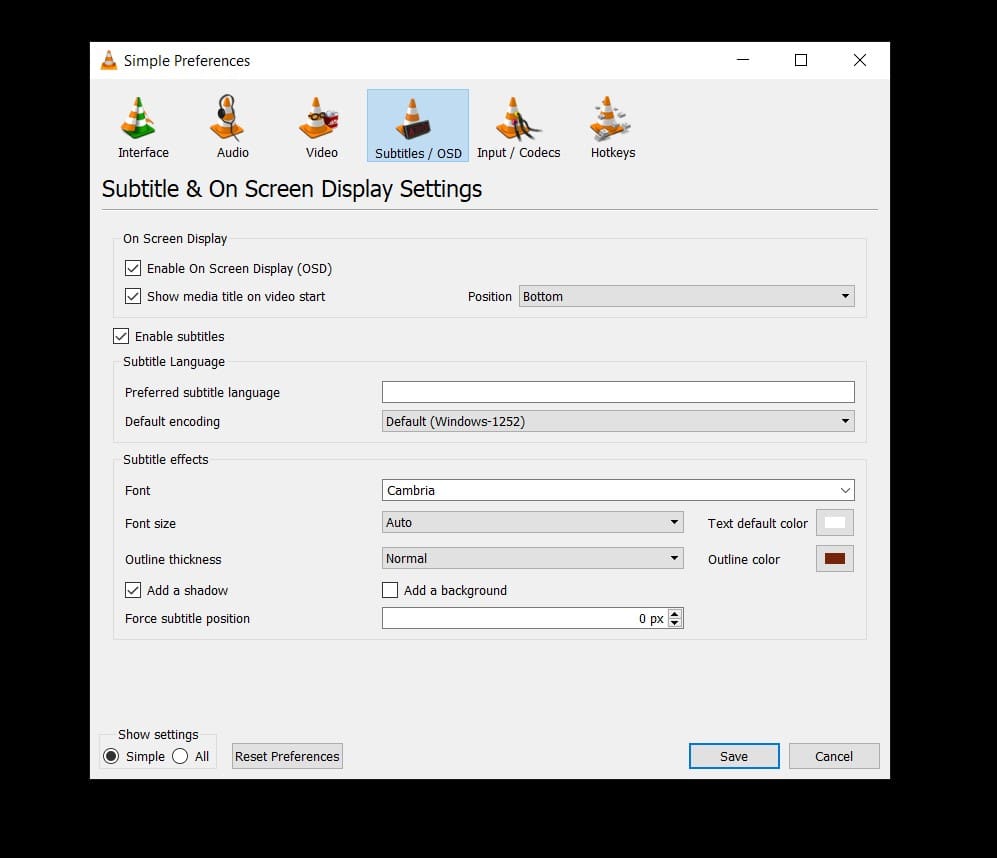The width and height of the screenshot is (997, 858).
Task: Select the Subtitles / OSD cone icon
Action: [413, 119]
